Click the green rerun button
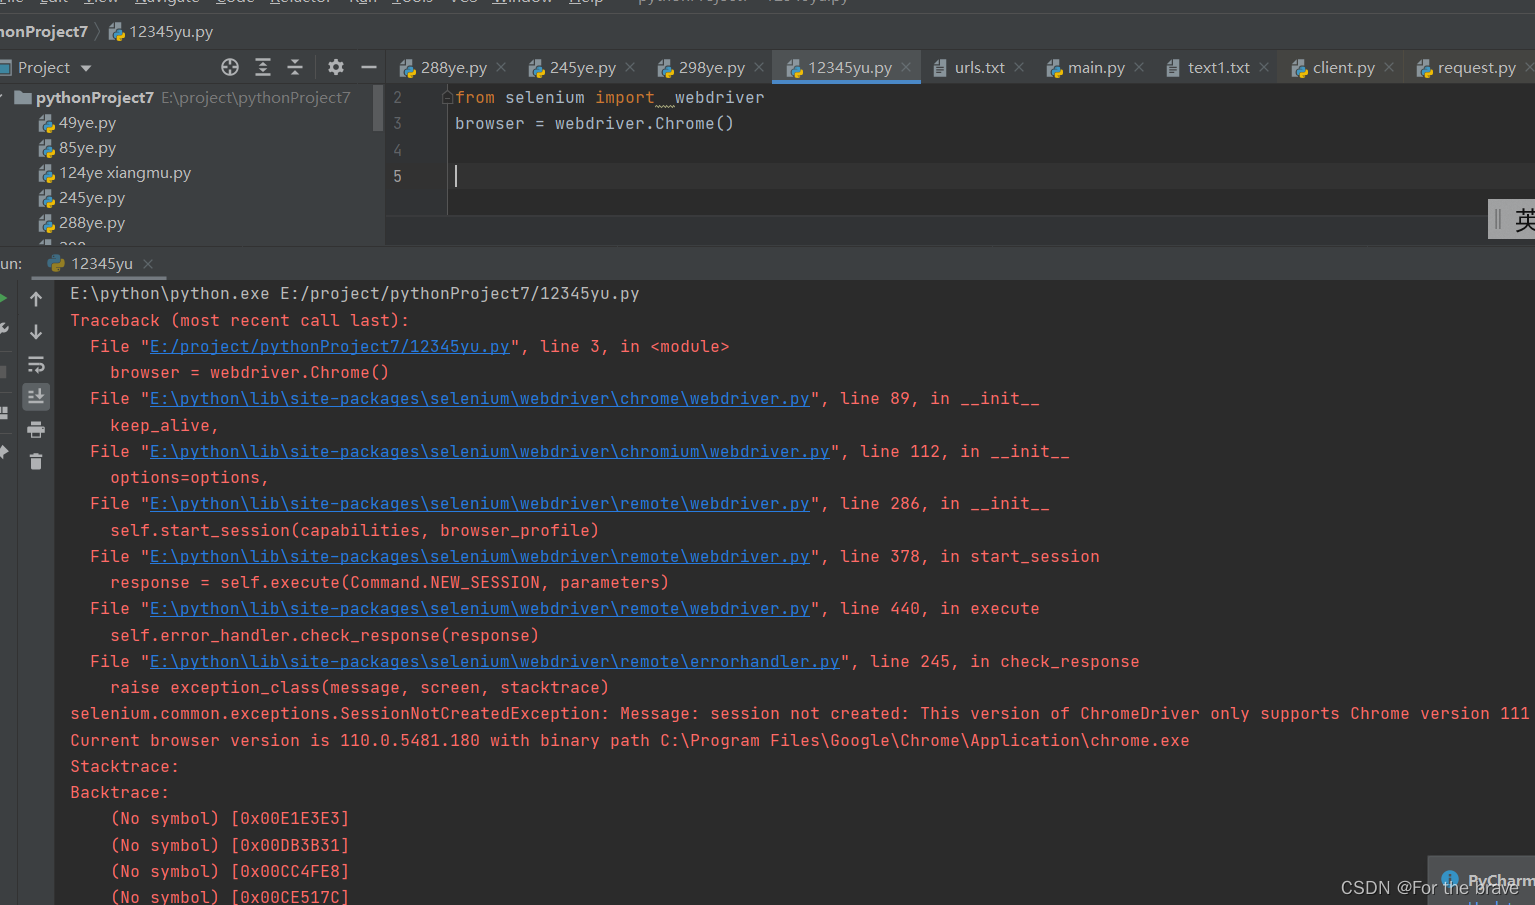This screenshot has width=1535, height=905. point(3,299)
